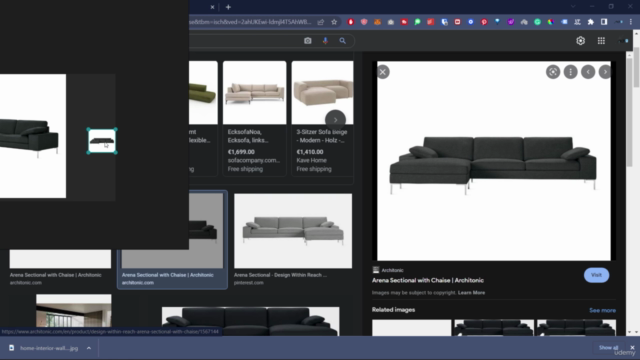Open the Chrome three-dot menu
This screenshot has width=640, height=360.
[631, 22]
